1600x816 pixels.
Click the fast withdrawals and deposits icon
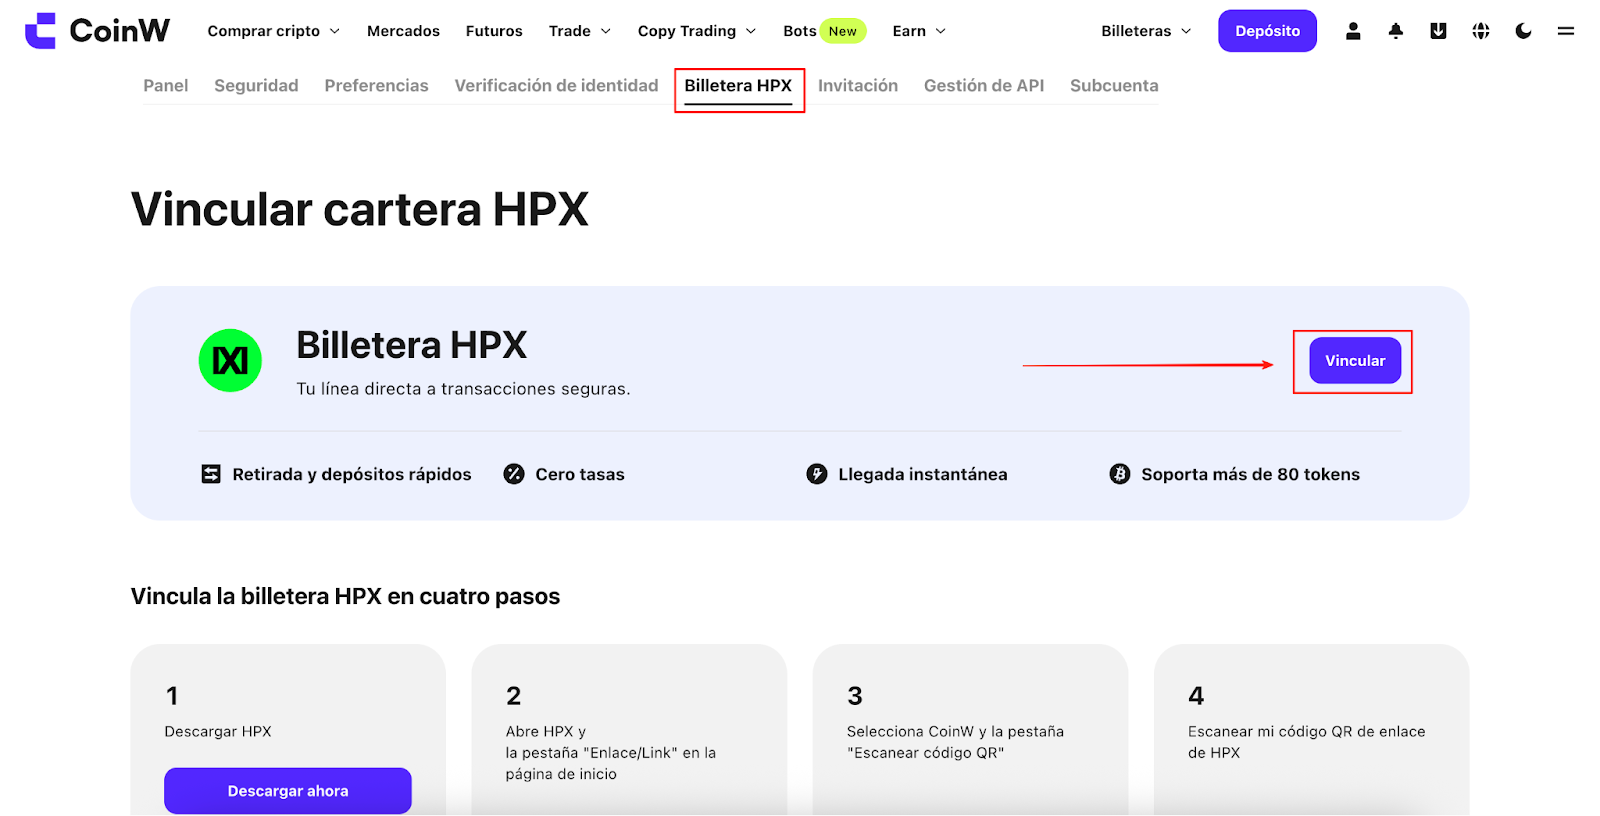pyautogui.click(x=211, y=474)
